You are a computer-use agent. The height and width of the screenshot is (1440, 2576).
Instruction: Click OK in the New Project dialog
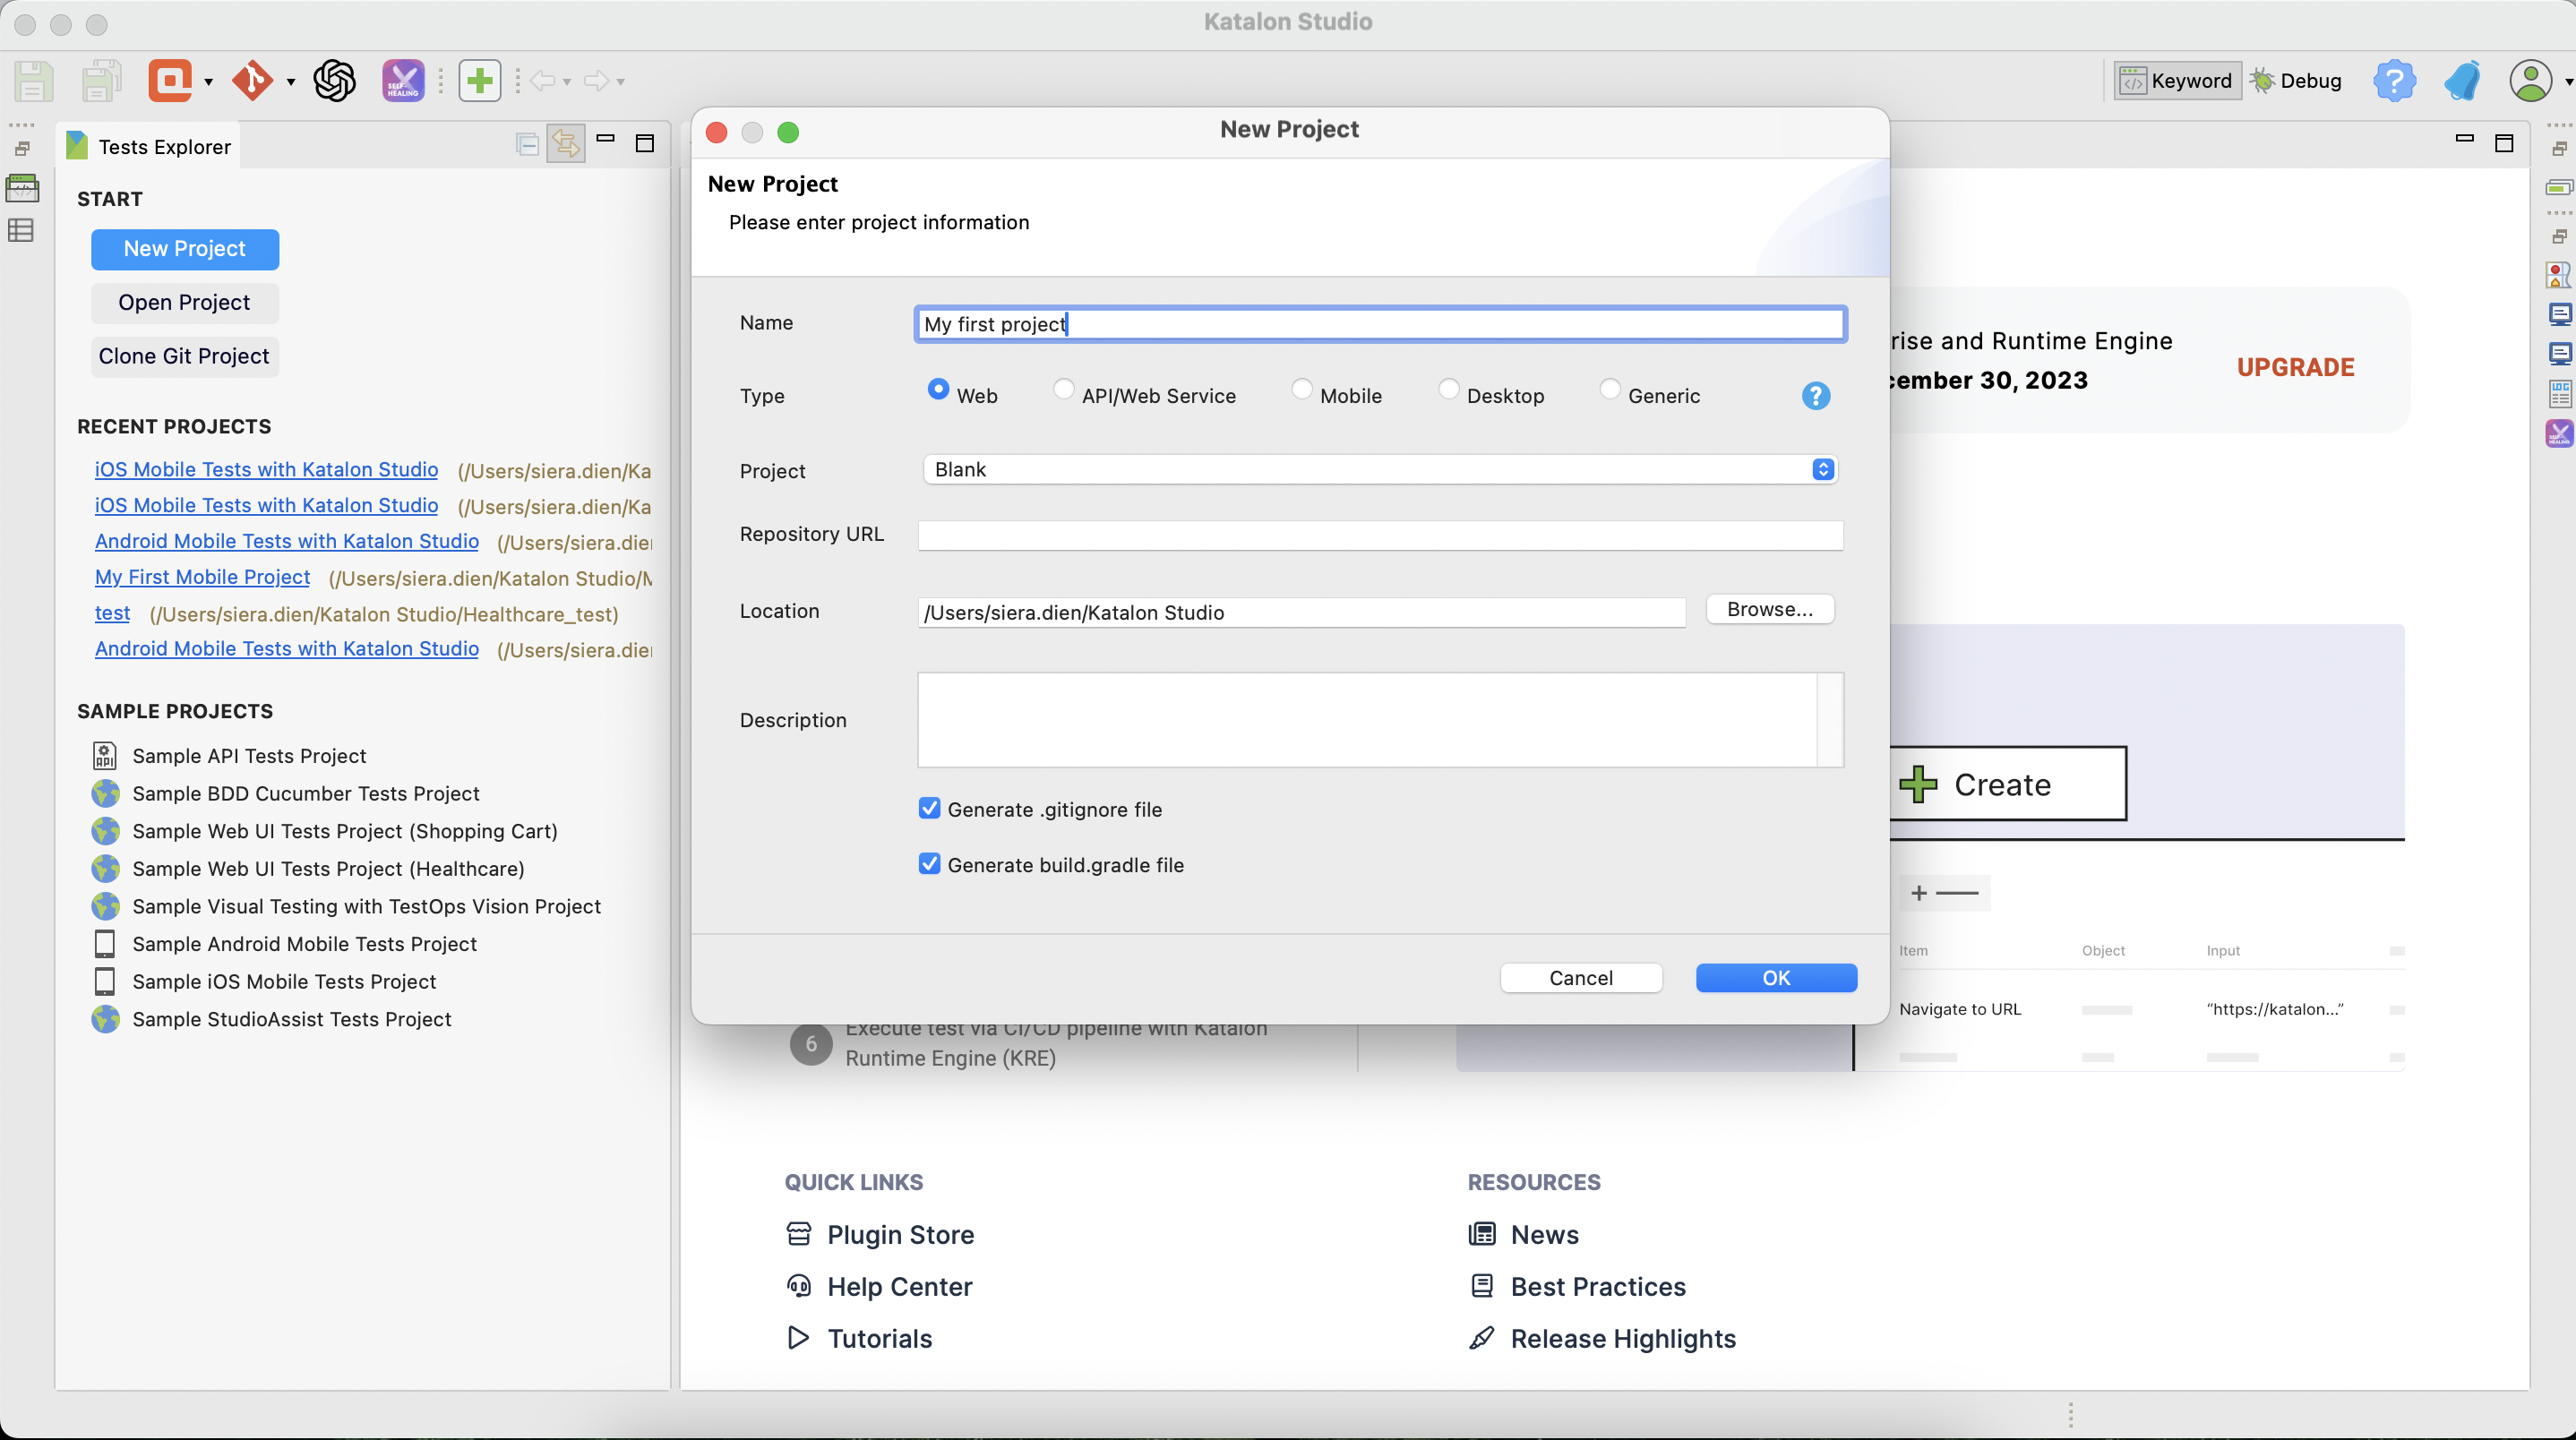coord(1776,978)
